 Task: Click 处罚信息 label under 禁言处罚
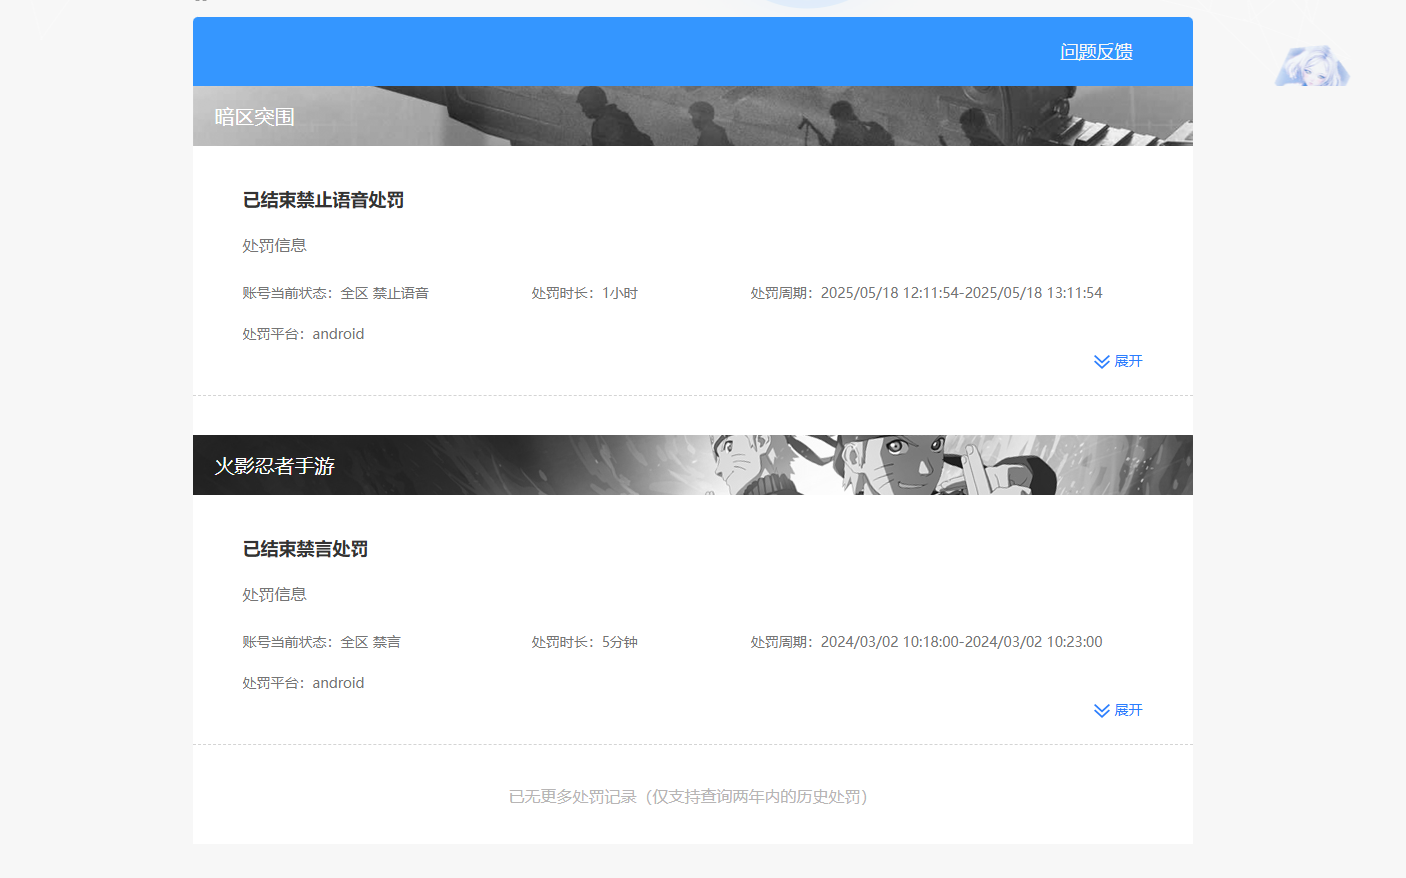point(274,594)
